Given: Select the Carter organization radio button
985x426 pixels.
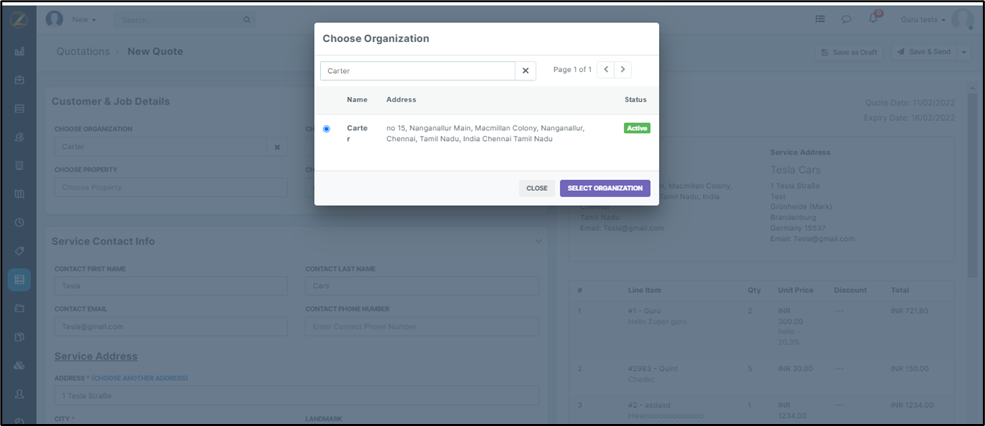Looking at the screenshot, I should coord(326,129).
